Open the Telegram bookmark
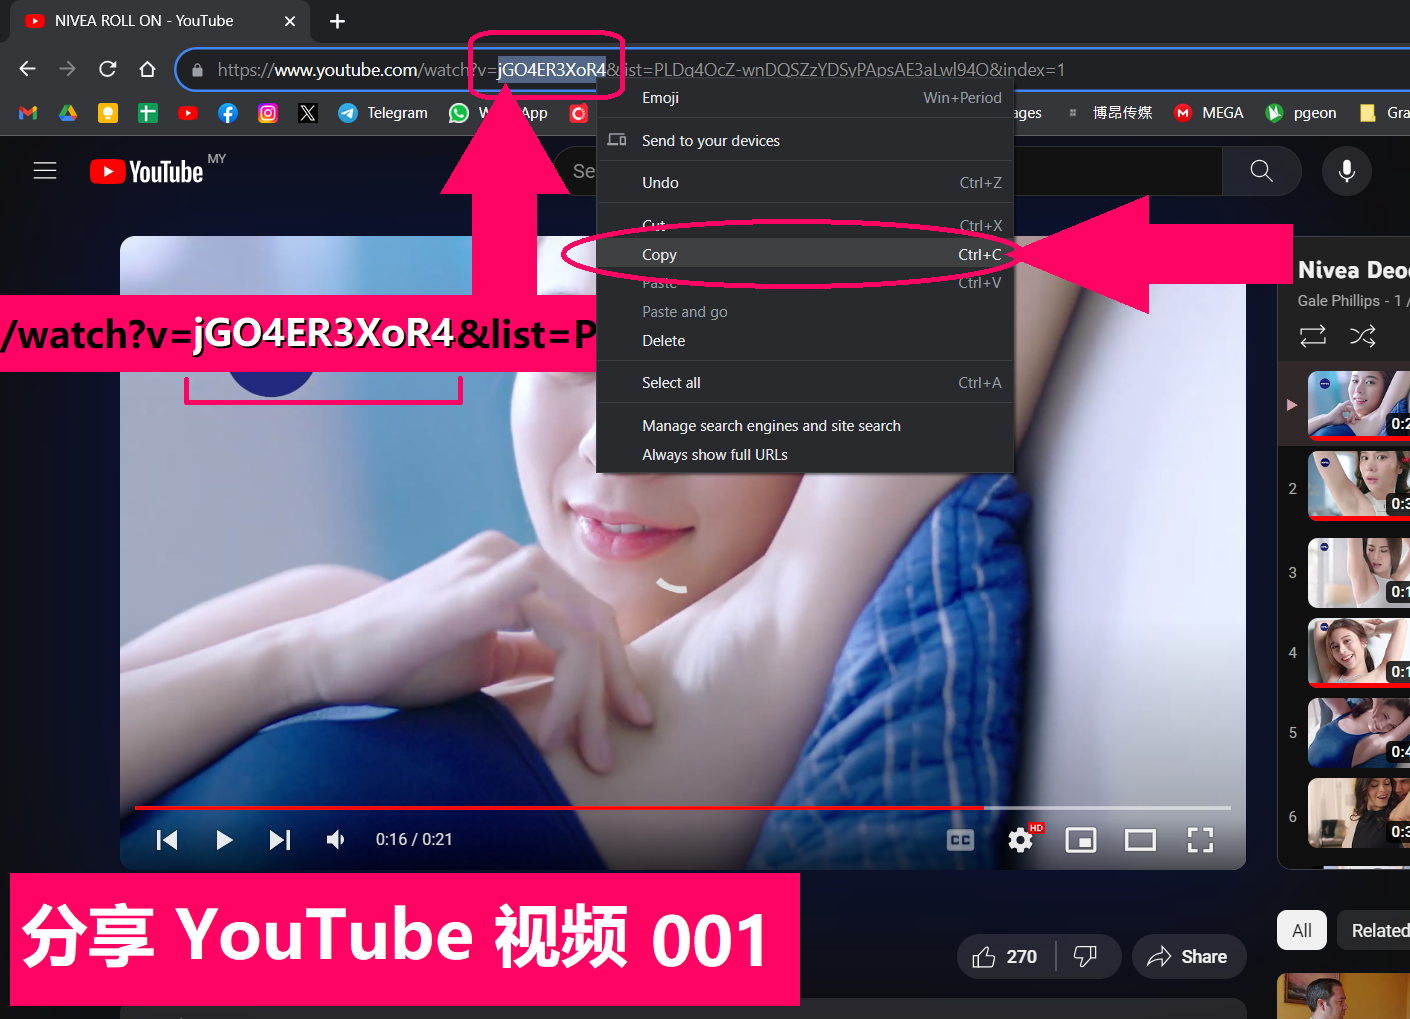This screenshot has height=1019, width=1410. click(383, 113)
